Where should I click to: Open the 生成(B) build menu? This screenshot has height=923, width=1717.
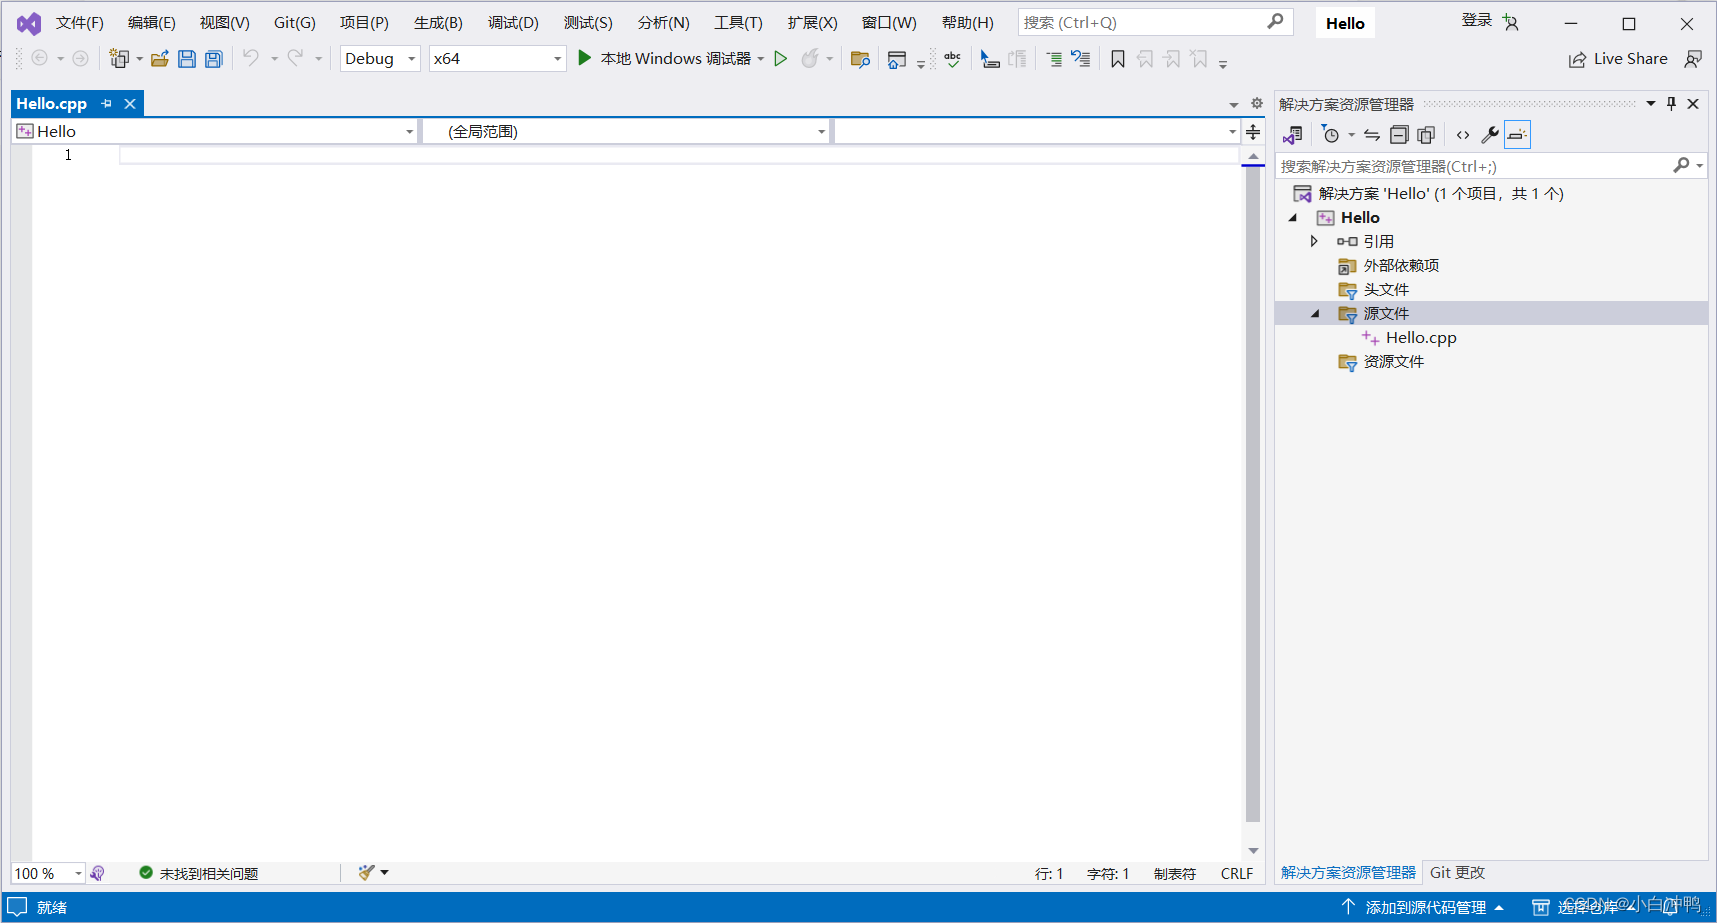click(438, 23)
